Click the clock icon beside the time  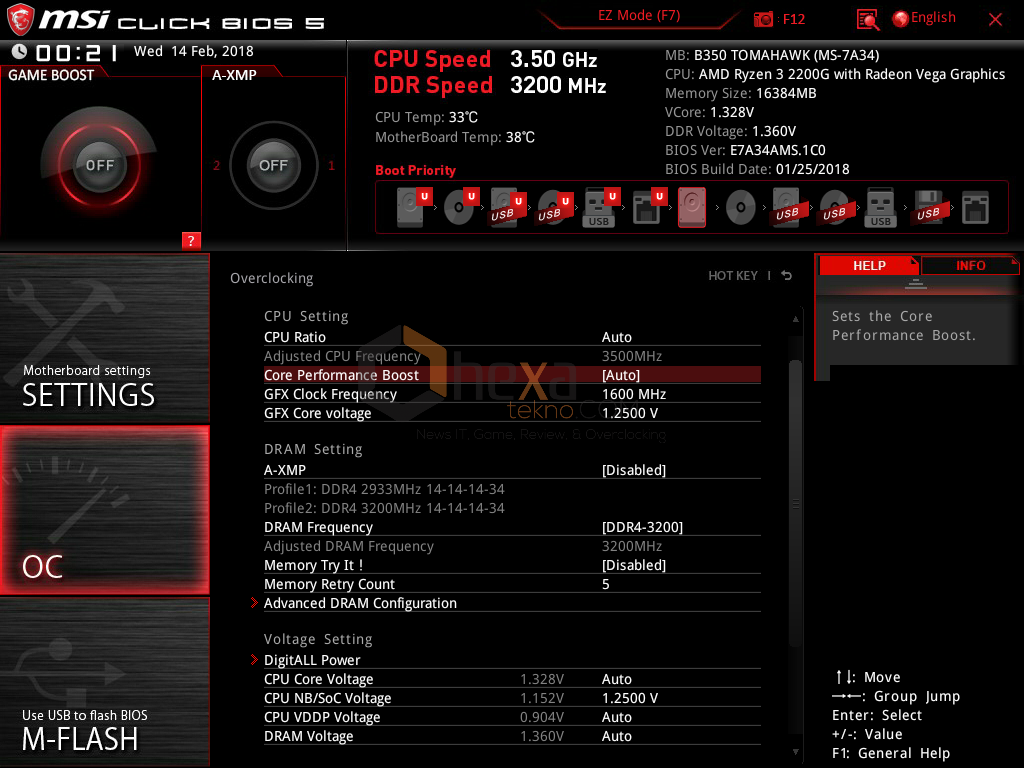coord(20,51)
